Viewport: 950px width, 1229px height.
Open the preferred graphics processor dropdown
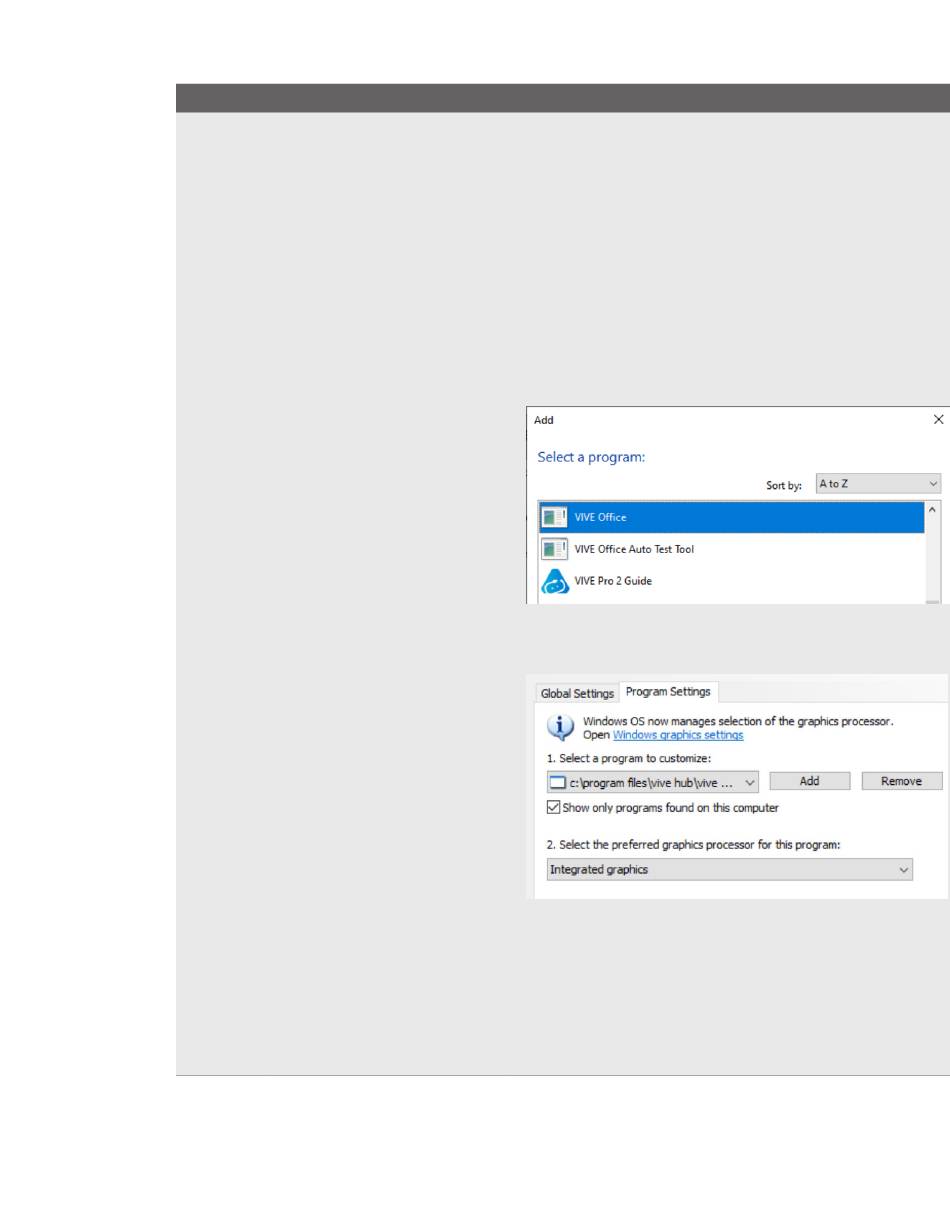730,870
